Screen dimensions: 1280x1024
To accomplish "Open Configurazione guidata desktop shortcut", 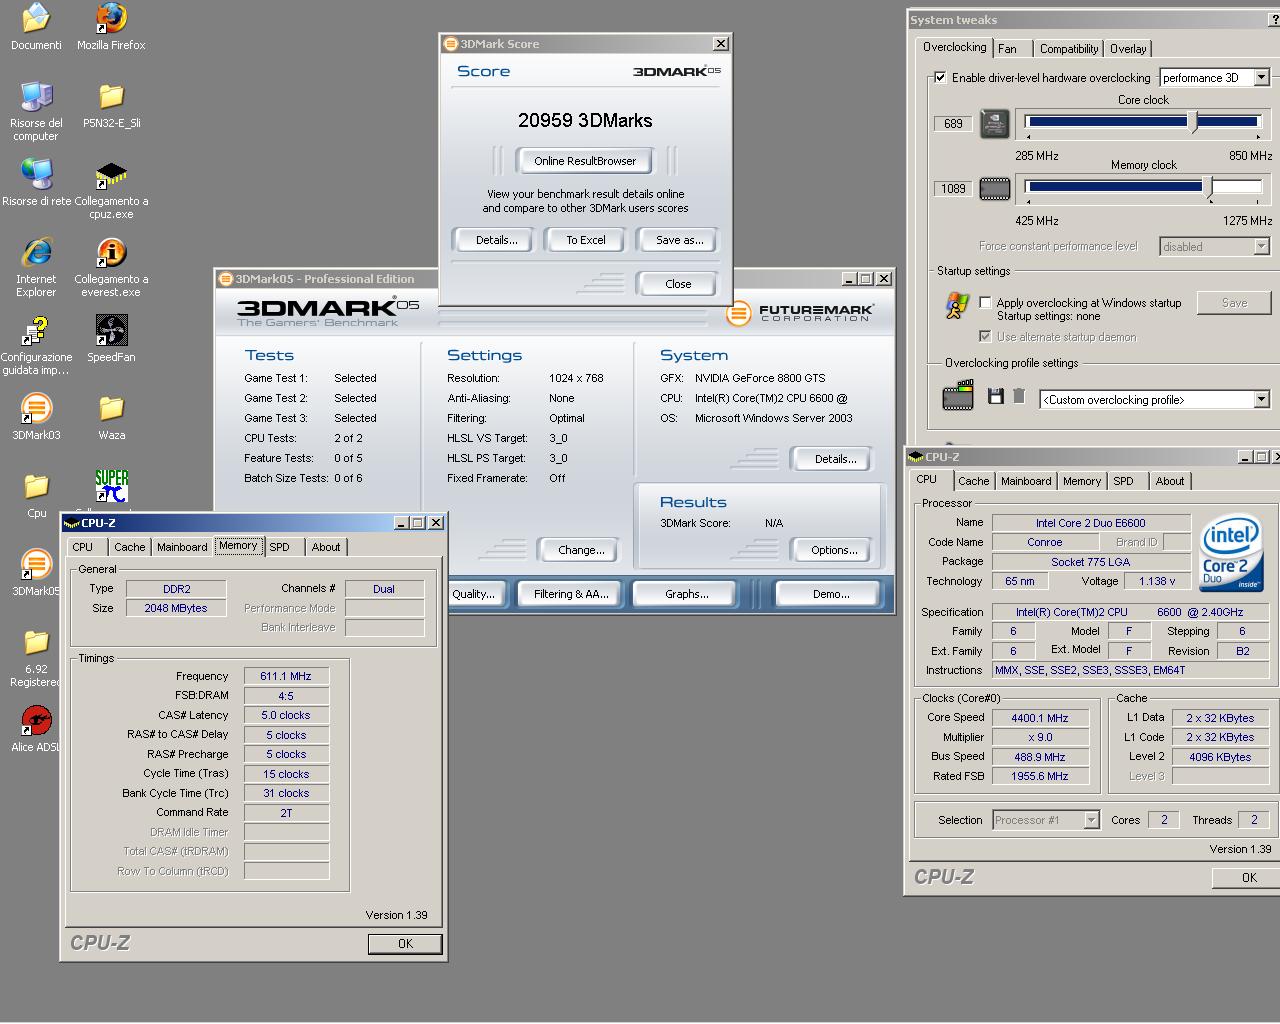I will click(x=36, y=345).
